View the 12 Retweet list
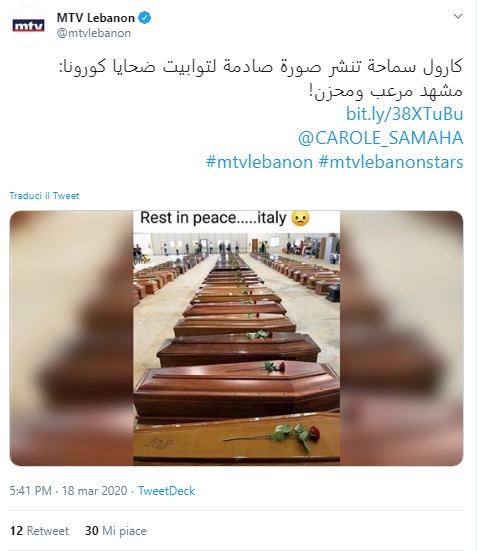This screenshot has width=477, height=551. click(x=39, y=530)
